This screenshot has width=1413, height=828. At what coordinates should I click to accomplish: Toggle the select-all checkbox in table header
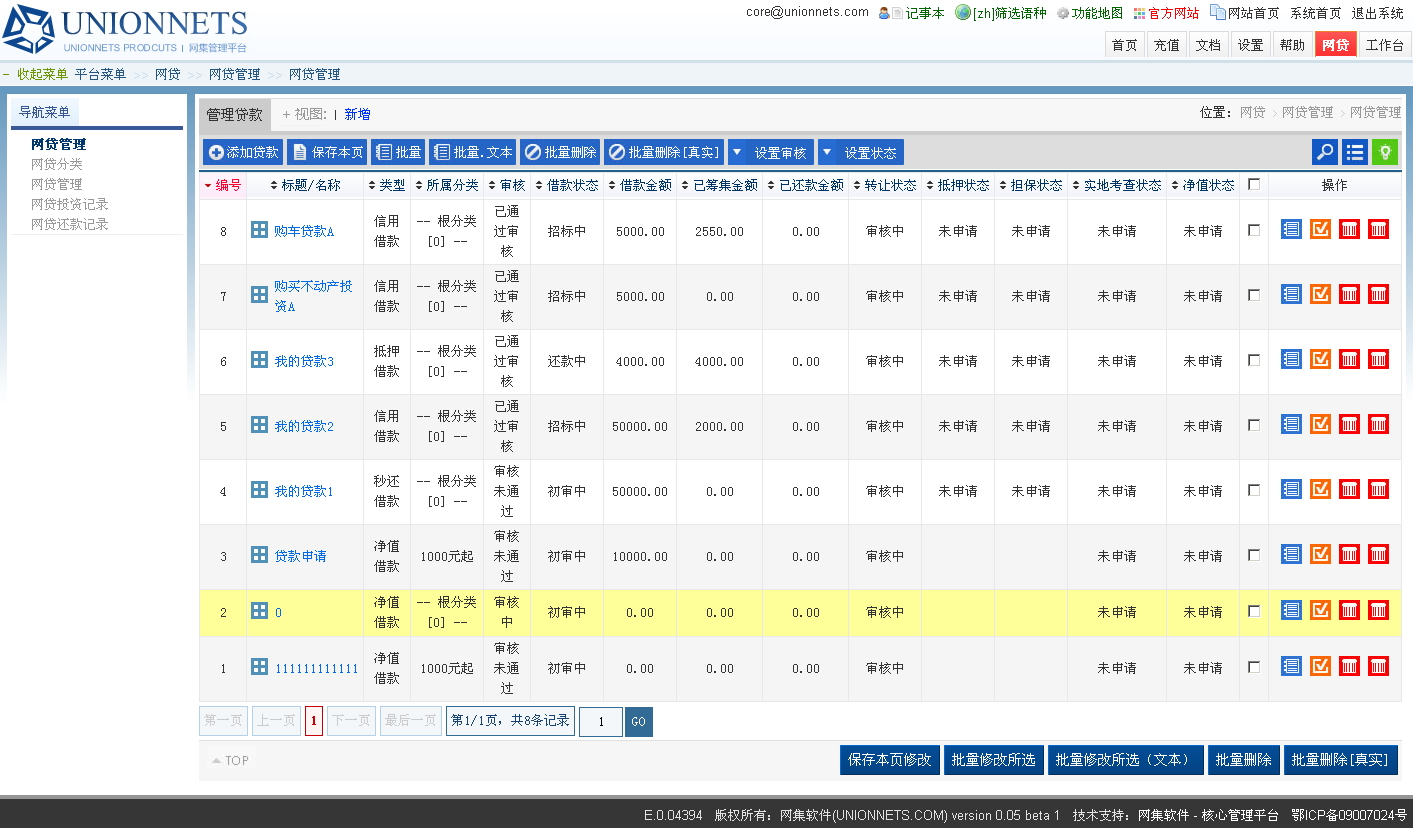1254,184
